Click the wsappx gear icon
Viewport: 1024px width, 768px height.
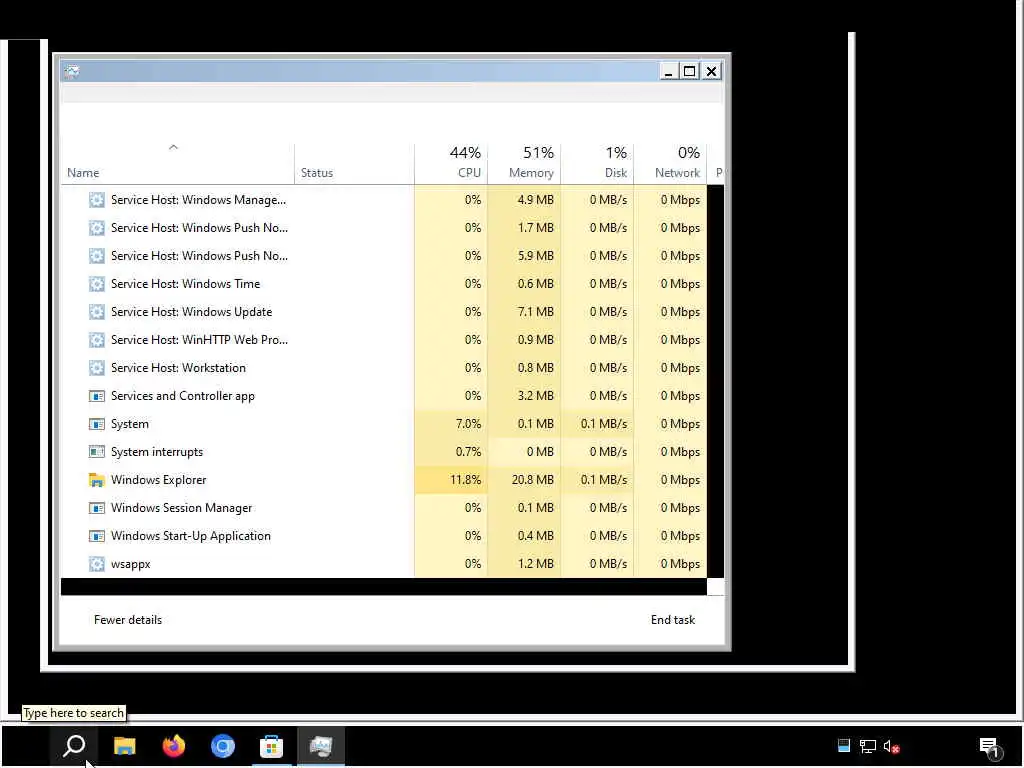click(x=97, y=564)
